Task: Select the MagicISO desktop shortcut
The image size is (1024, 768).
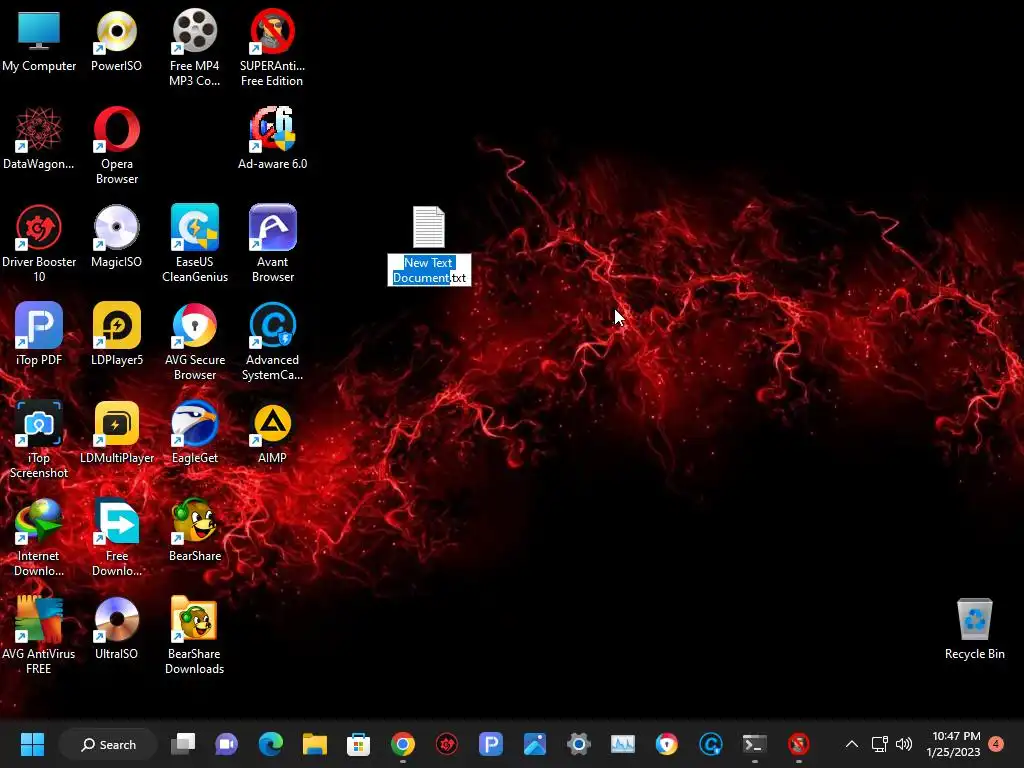Action: pyautogui.click(x=116, y=236)
